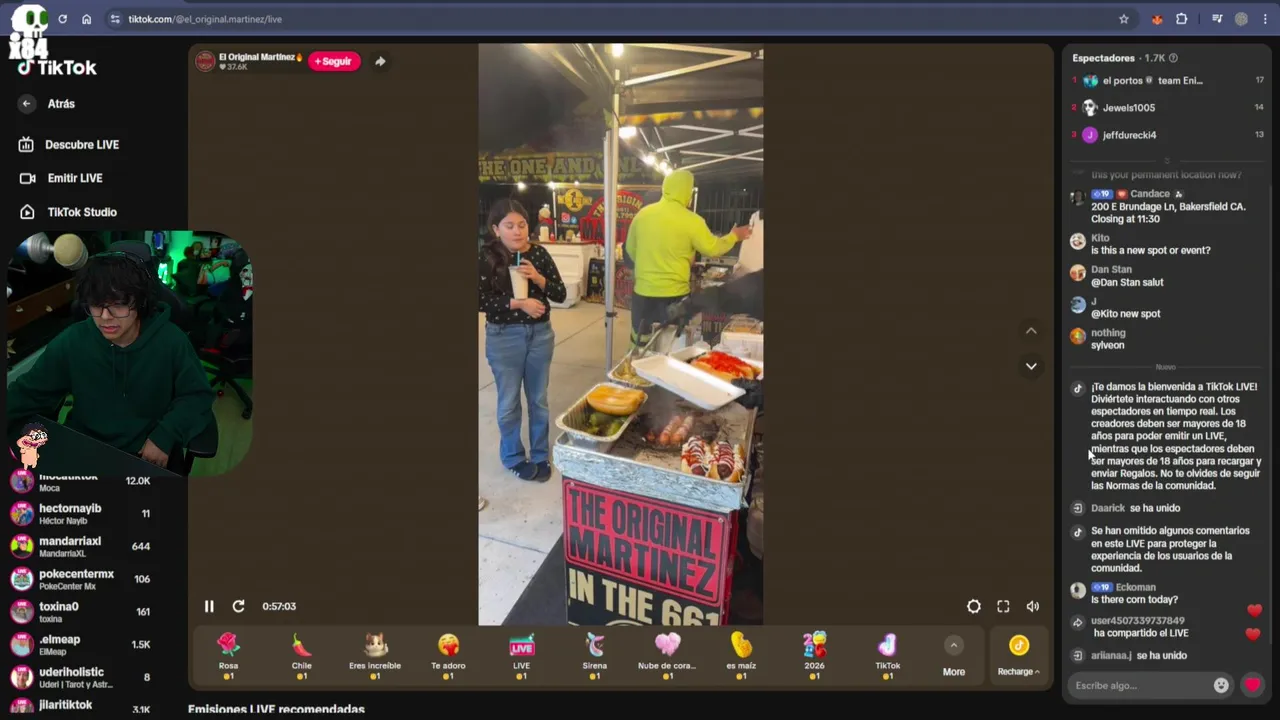The width and height of the screenshot is (1280, 720).
Task: Open .elmeap in followed list
Action: tap(80, 645)
